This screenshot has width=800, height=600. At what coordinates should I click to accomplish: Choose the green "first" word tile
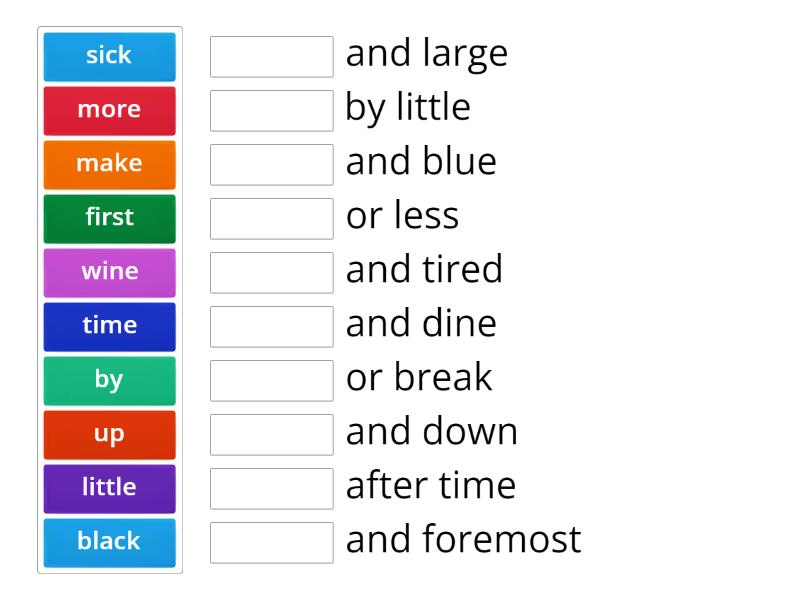109,218
